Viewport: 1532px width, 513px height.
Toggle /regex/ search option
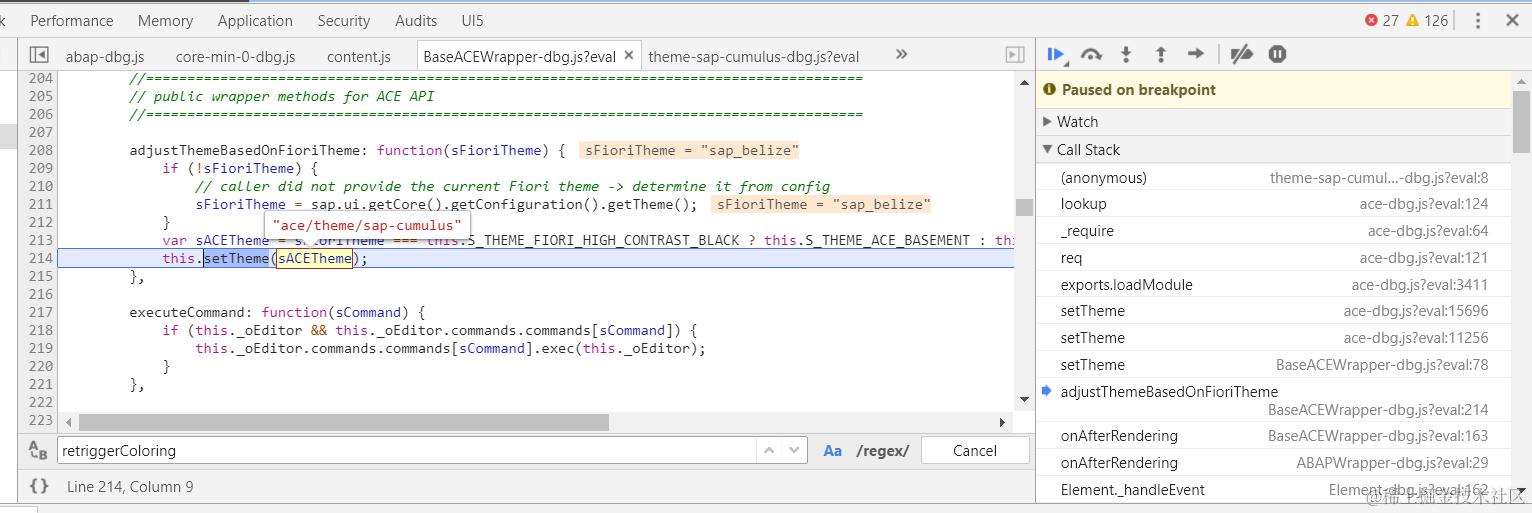pyautogui.click(x=883, y=451)
